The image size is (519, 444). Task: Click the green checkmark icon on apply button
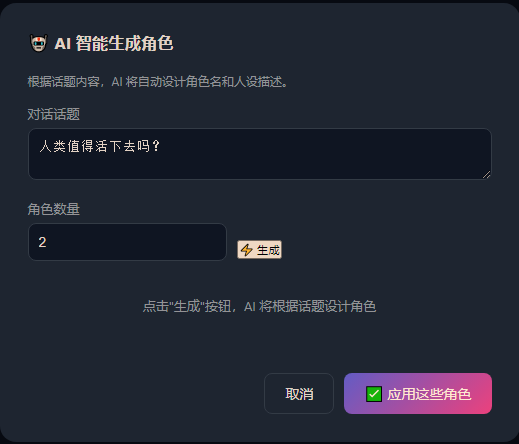click(374, 394)
